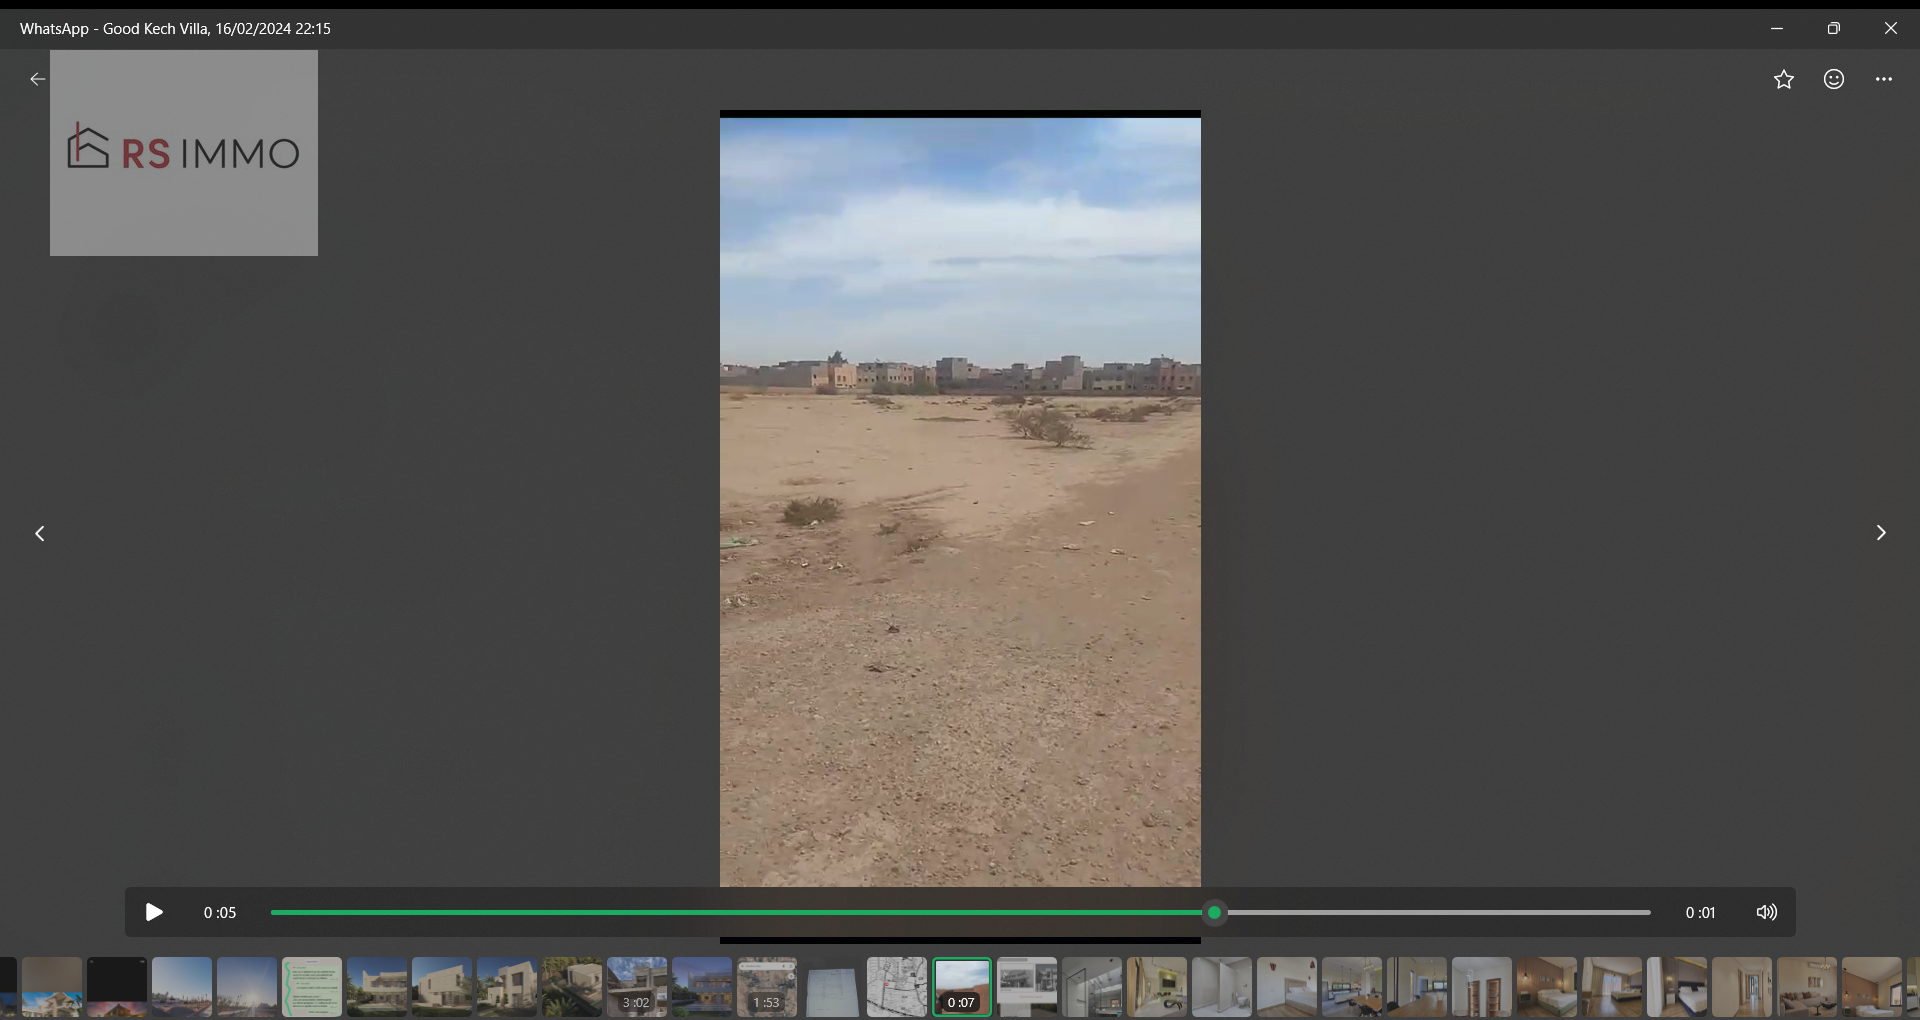This screenshot has height=1020, width=1920.
Task: Click the 0:05 elapsed time label
Action: pyautogui.click(x=220, y=912)
